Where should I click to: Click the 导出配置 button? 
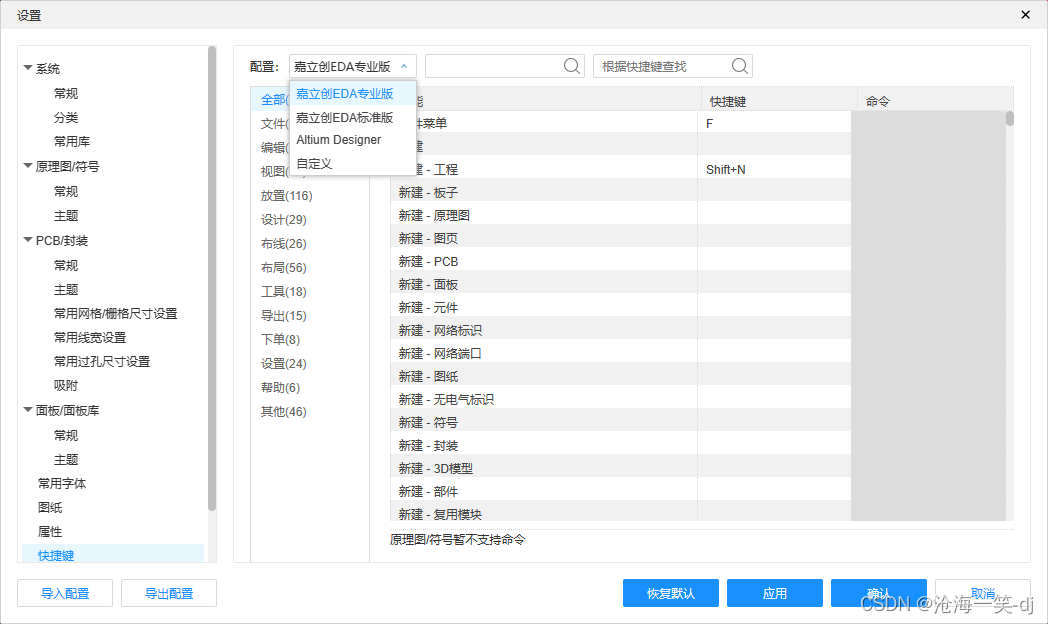pos(168,593)
